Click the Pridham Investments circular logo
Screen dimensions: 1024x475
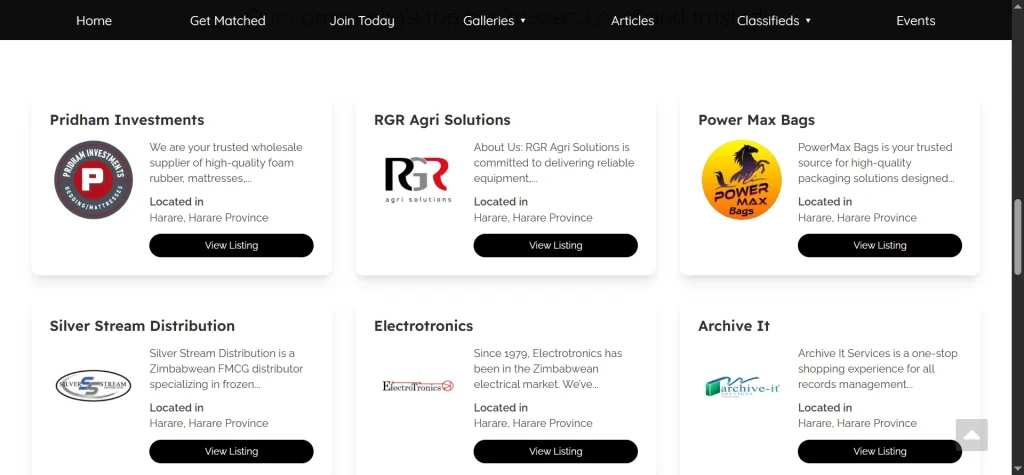[x=93, y=180]
